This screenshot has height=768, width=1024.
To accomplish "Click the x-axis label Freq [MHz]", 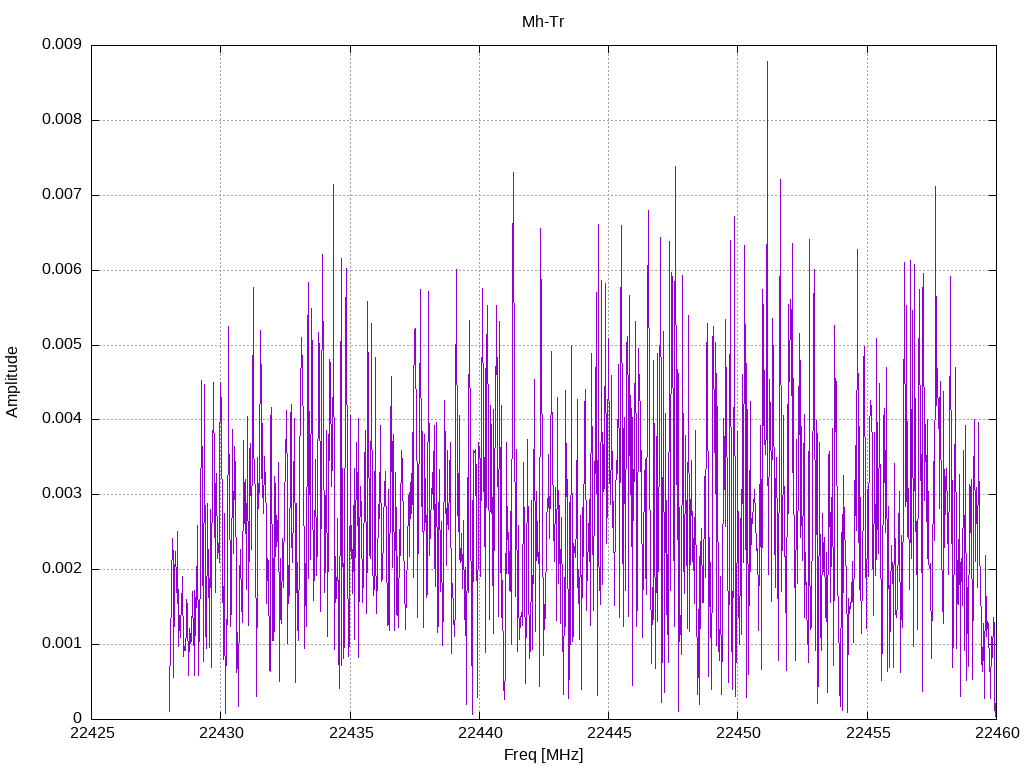I will [x=543, y=755].
